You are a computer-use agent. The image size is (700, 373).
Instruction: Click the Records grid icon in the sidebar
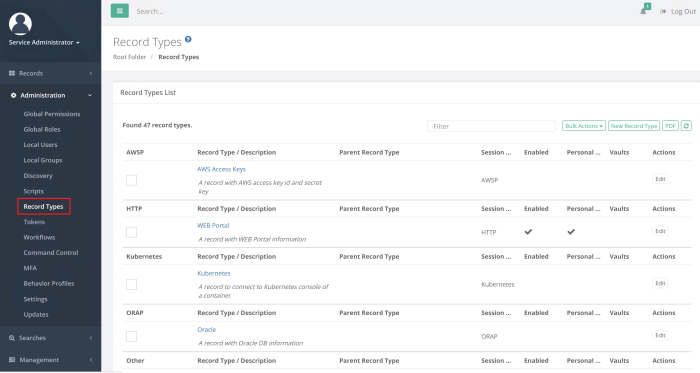point(12,73)
